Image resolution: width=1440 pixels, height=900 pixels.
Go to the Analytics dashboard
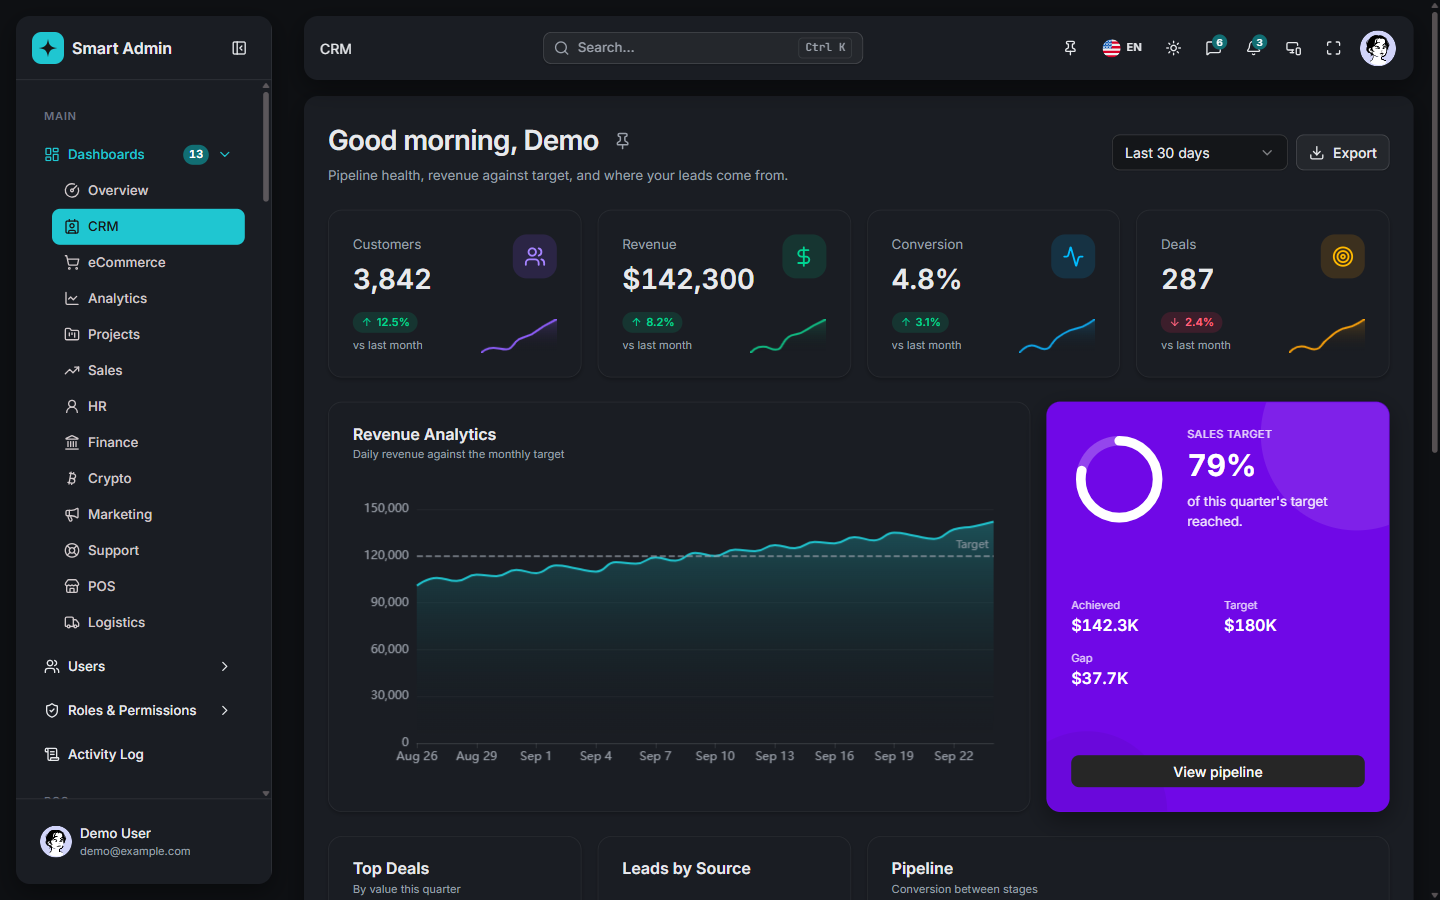(148, 298)
